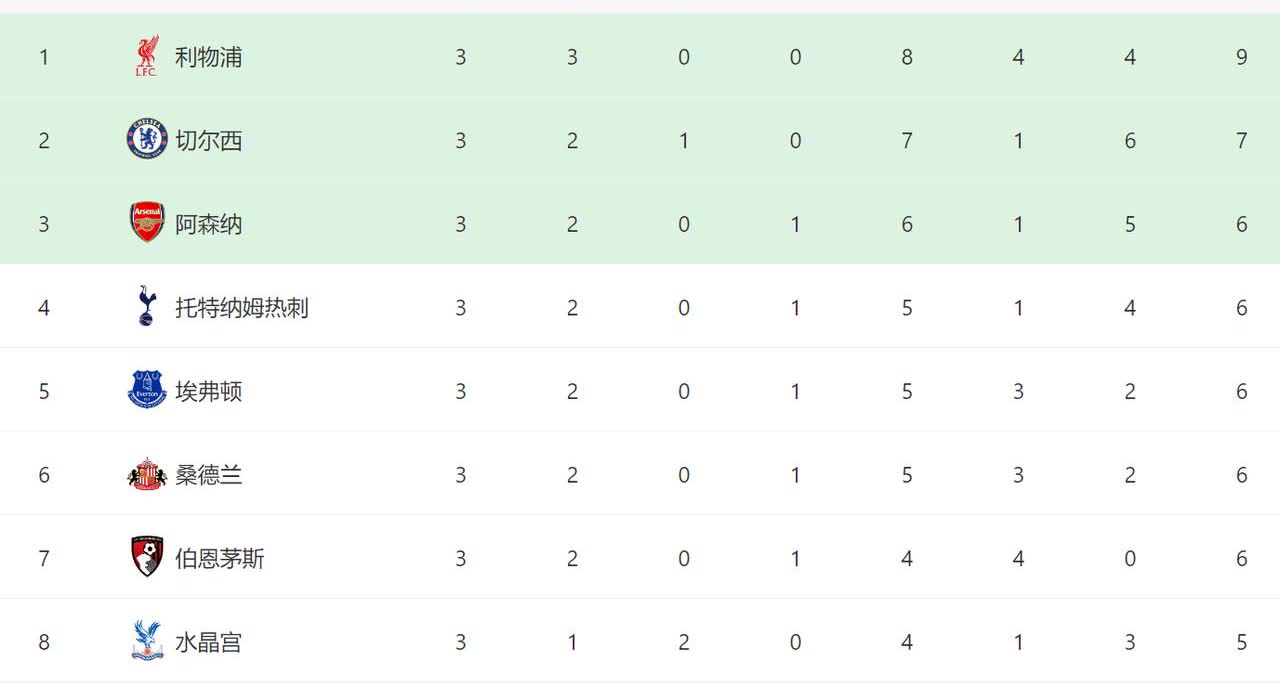
Task: Select the 水晶宫 team name
Action: [209, 641]
